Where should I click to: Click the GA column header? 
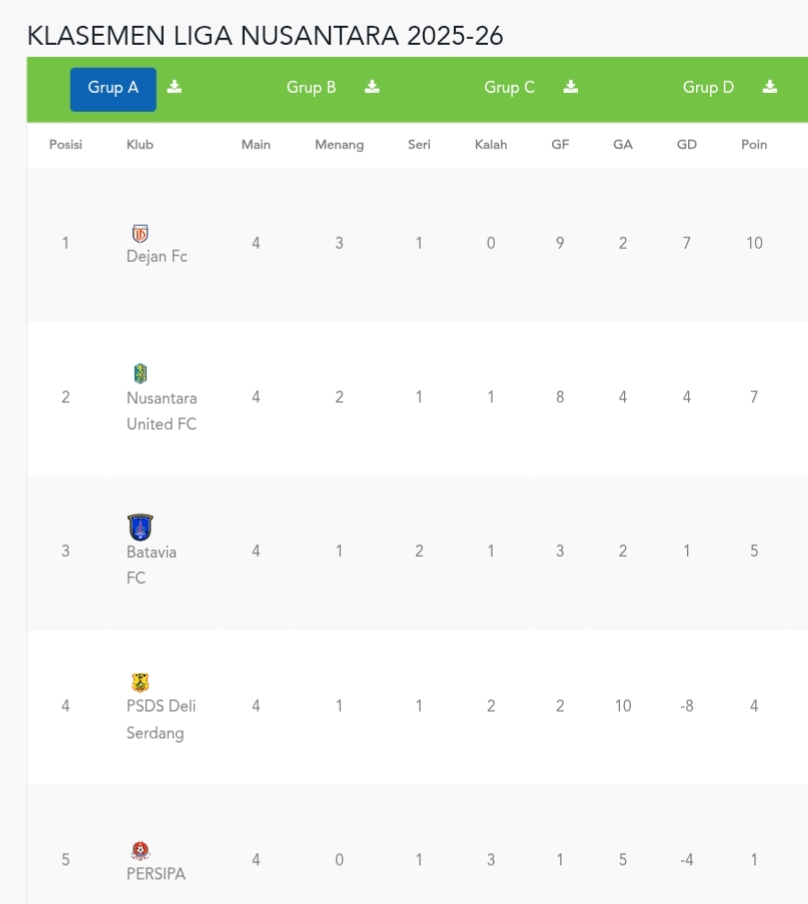(x=623, y=145)
